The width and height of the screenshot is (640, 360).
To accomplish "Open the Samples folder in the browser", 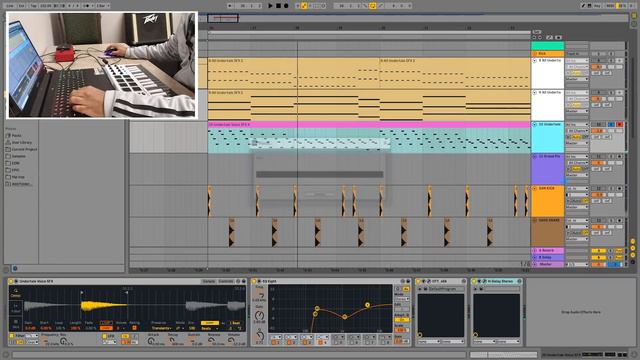I will (x=18, y=156).
